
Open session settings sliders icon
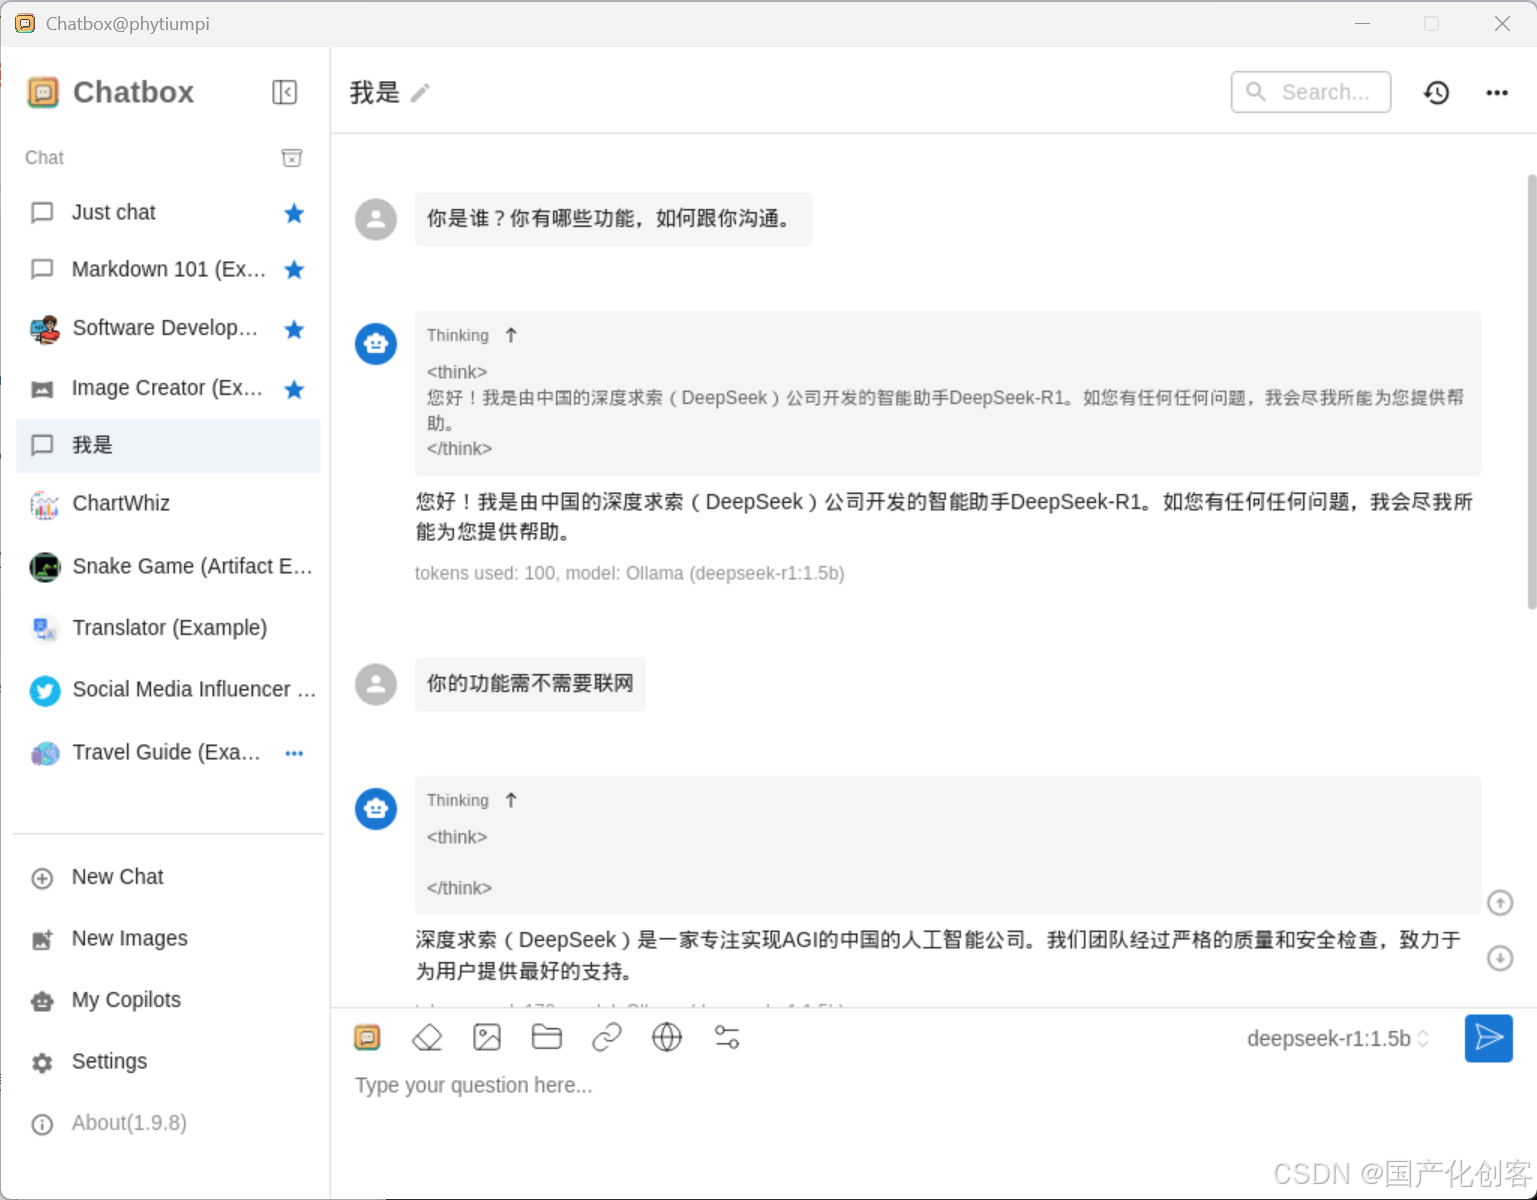coord(727,1038)
